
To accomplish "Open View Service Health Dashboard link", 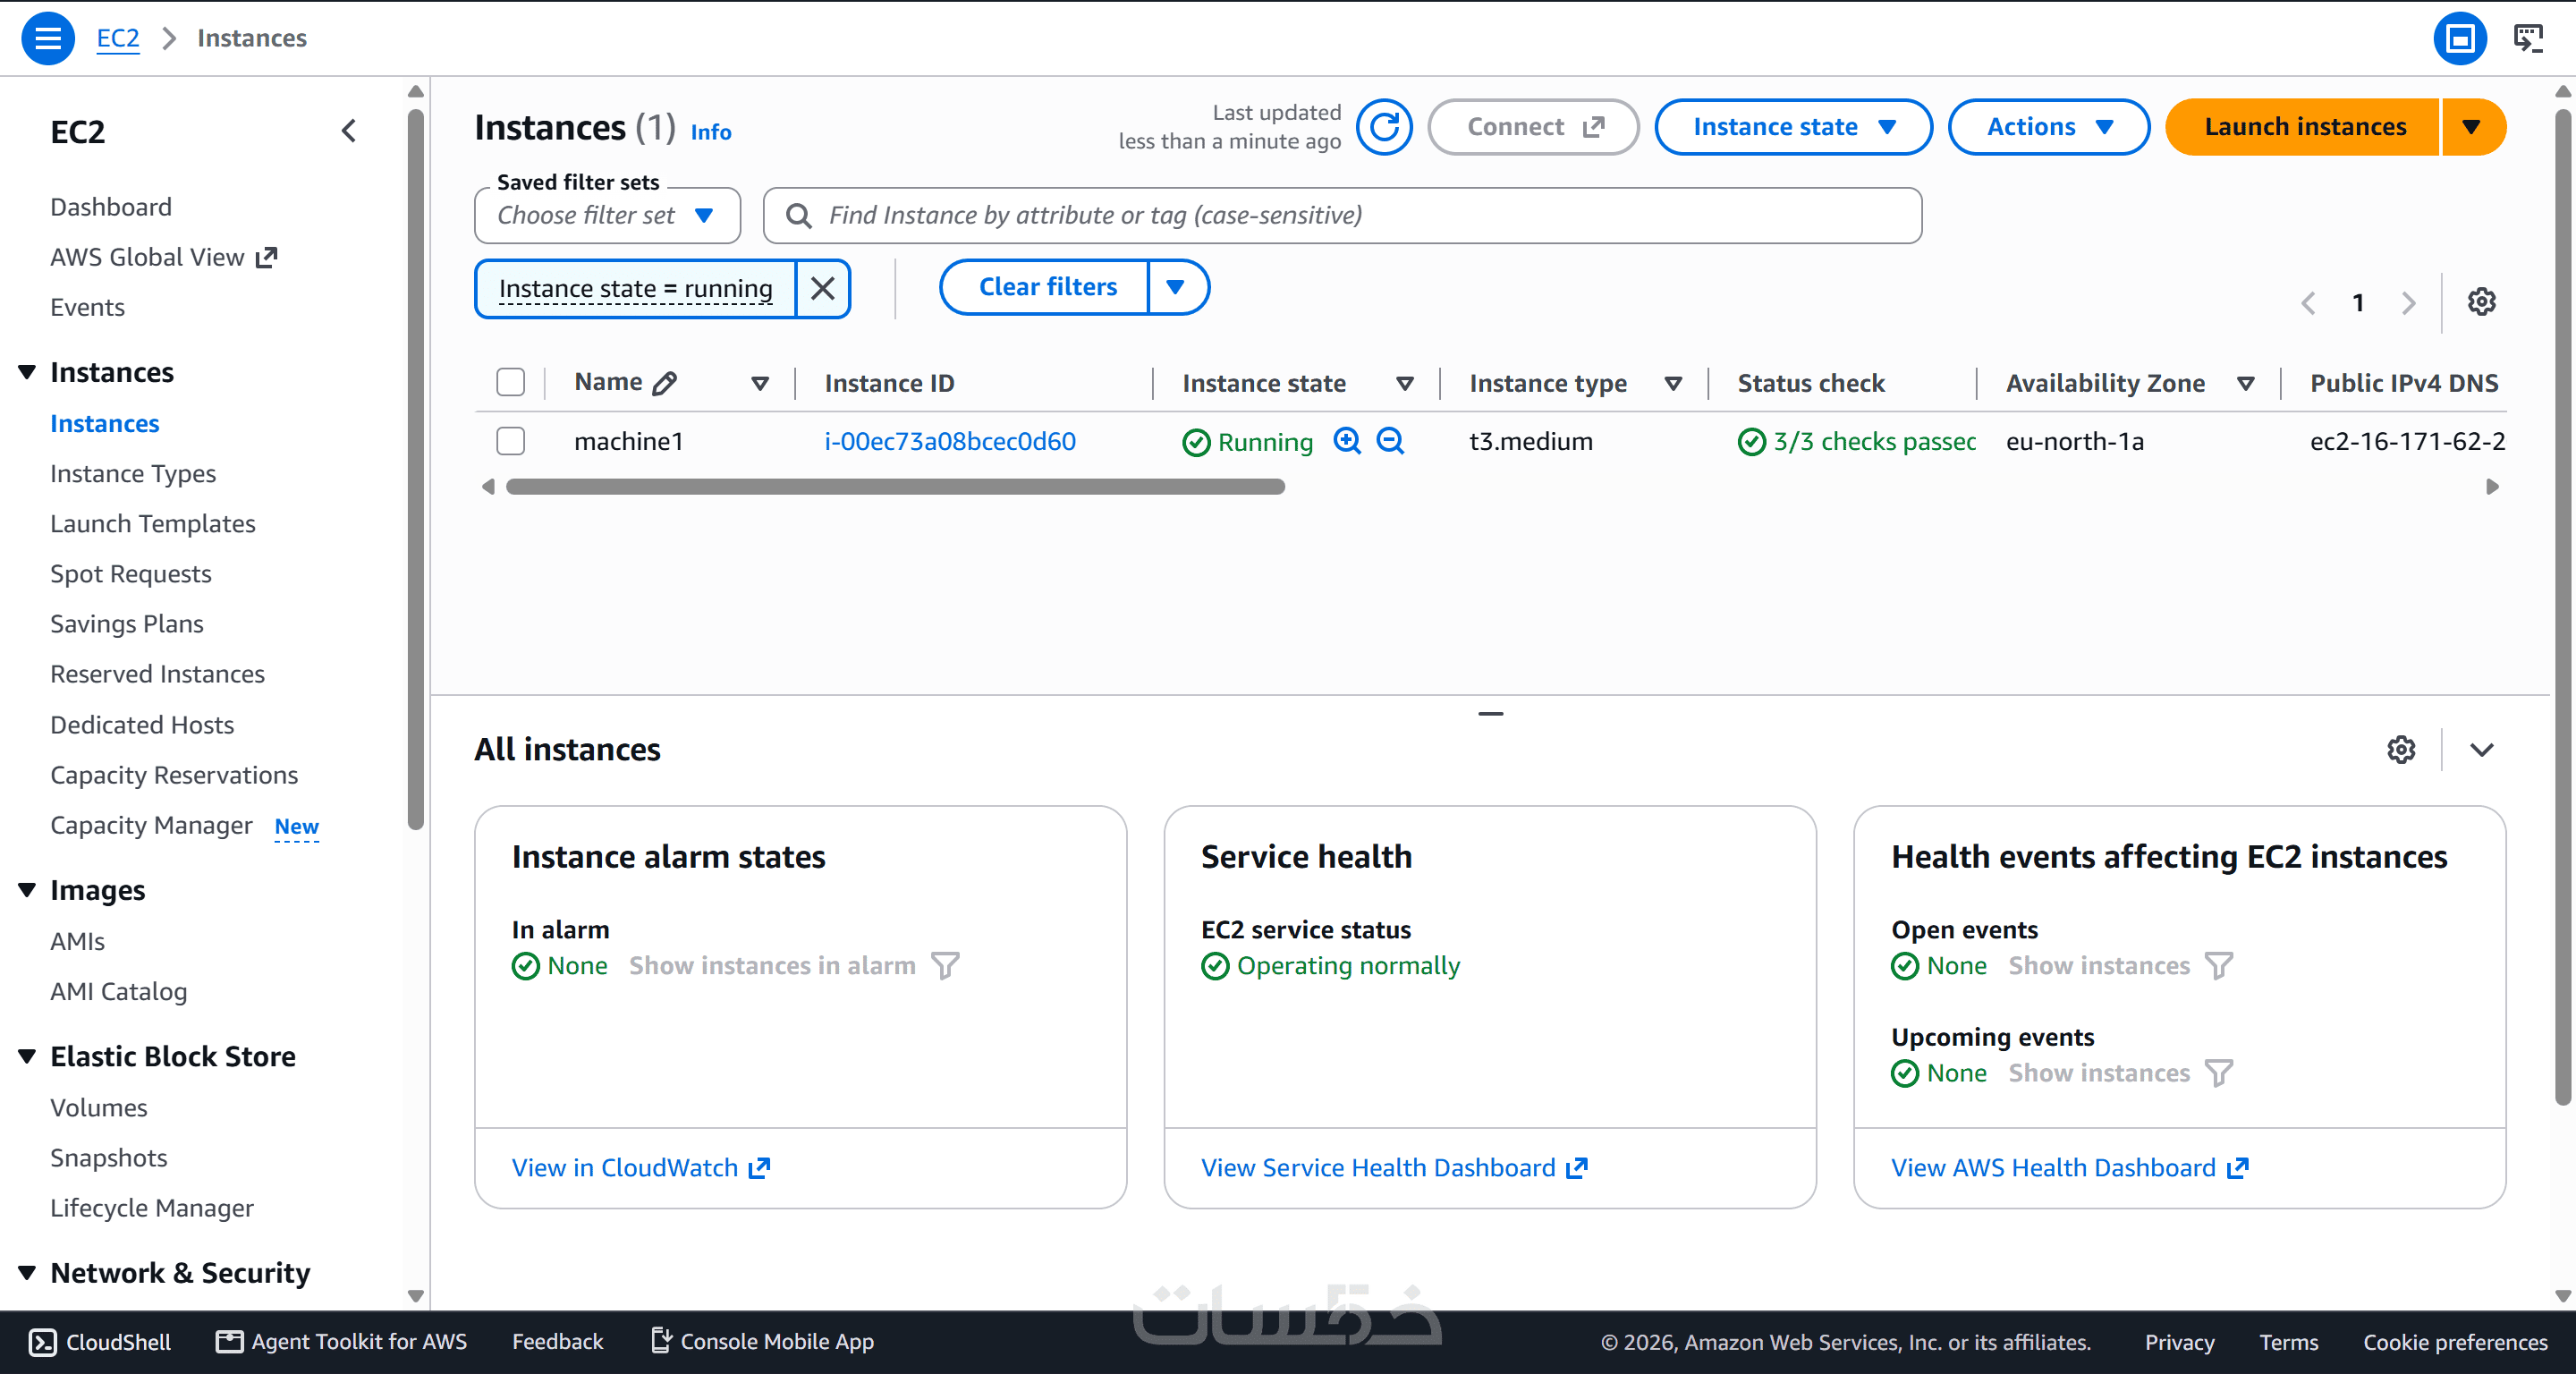I will 1394,1167.
